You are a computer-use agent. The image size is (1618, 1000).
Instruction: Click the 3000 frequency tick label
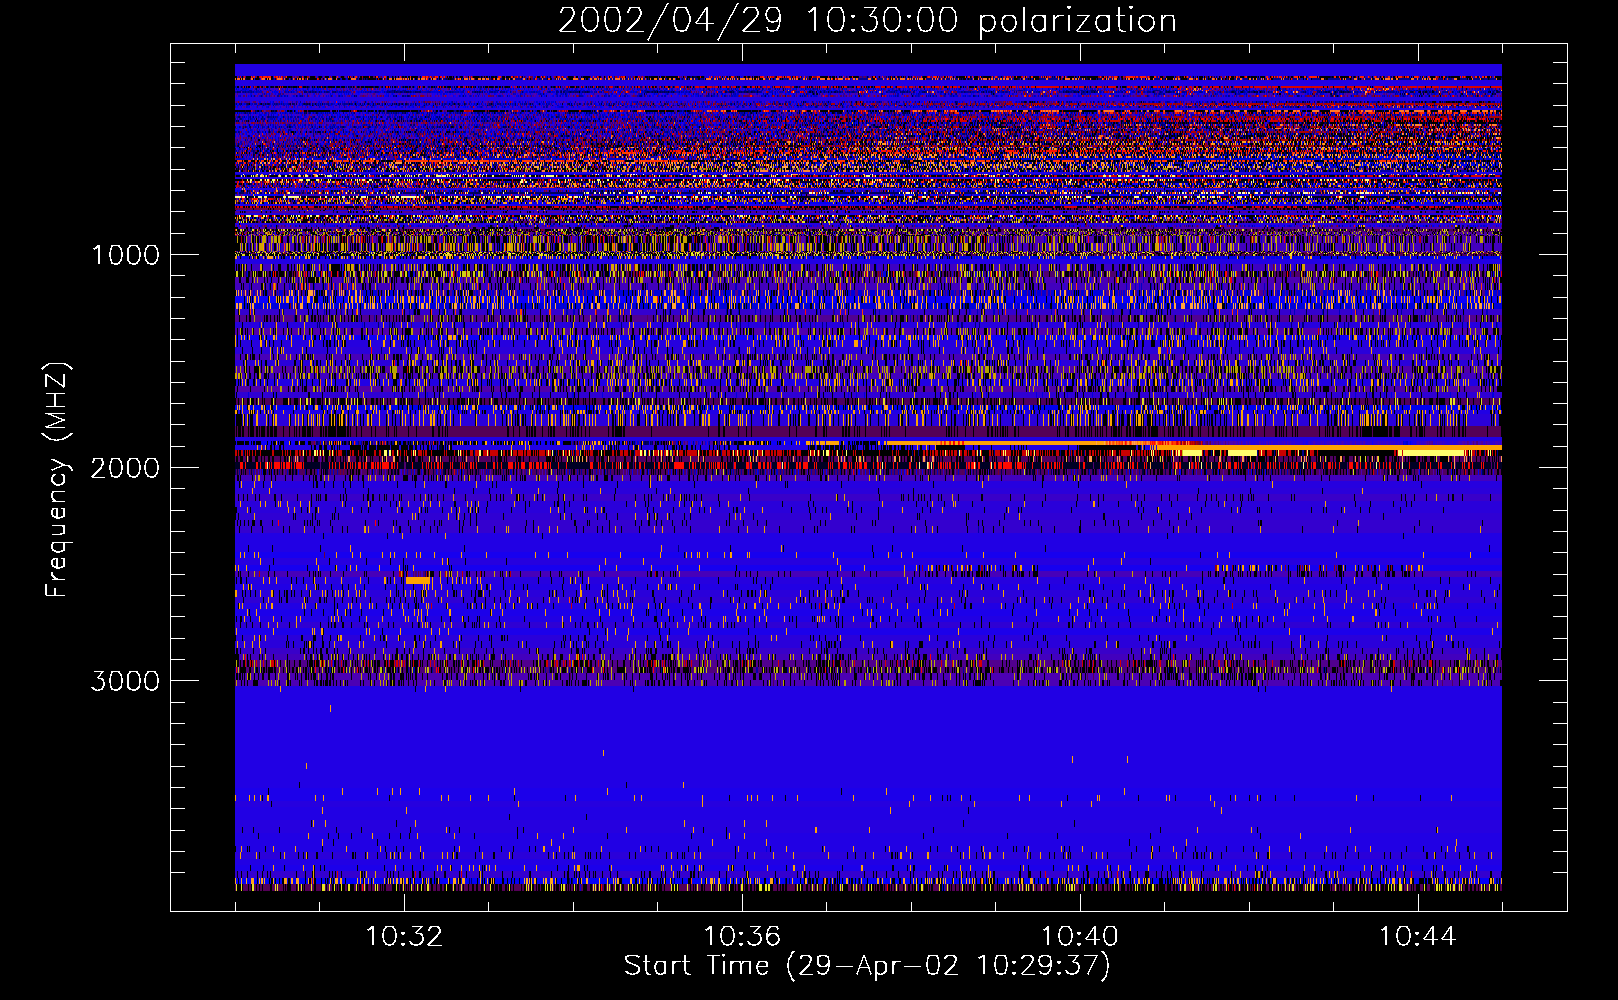coord(125,681)
